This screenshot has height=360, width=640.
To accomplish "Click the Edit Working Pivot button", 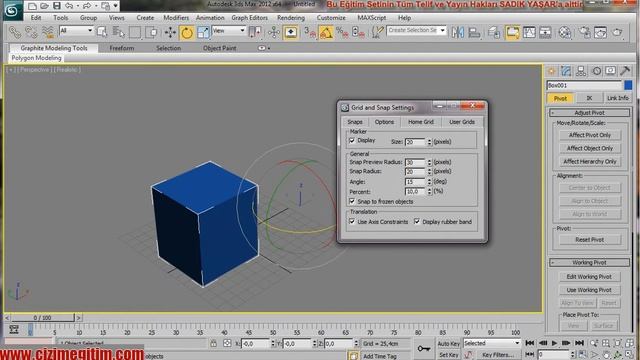I will tap(589, 277).
